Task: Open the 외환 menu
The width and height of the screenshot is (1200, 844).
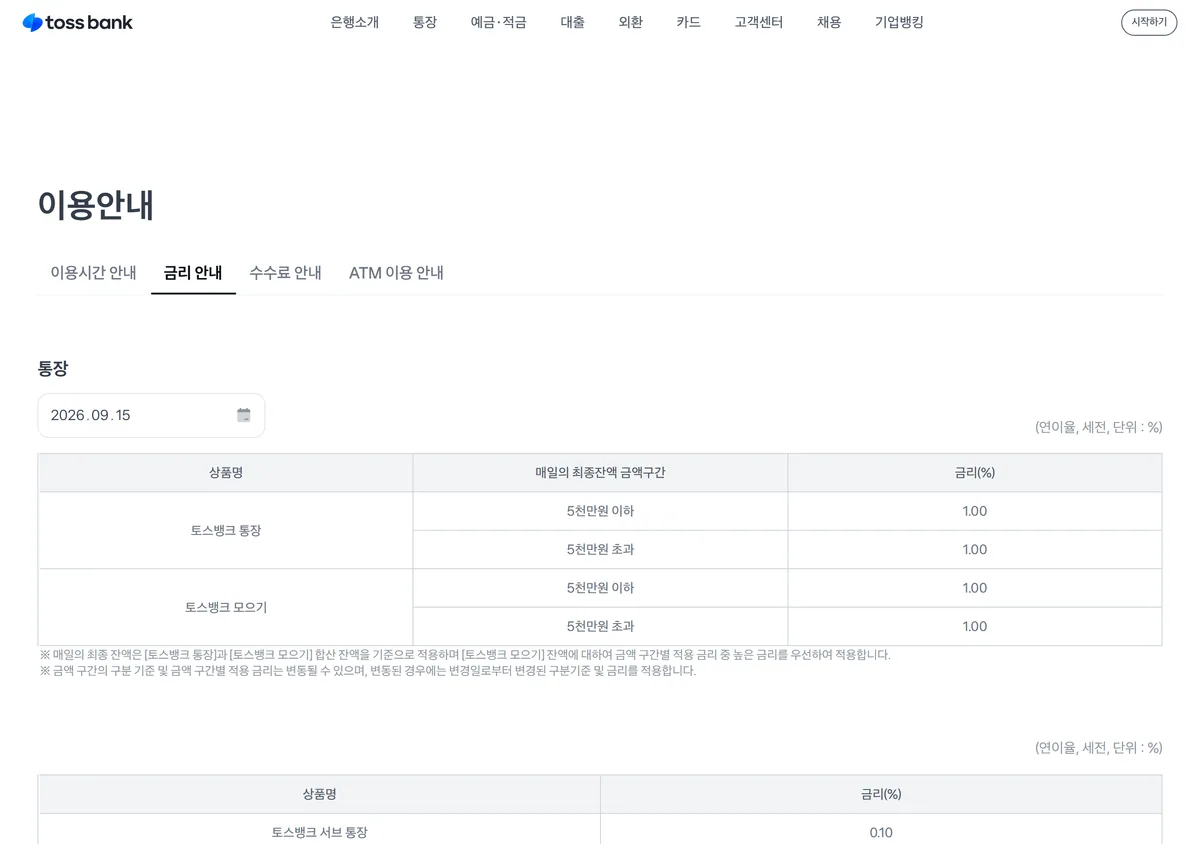Action: pos(631,22)
